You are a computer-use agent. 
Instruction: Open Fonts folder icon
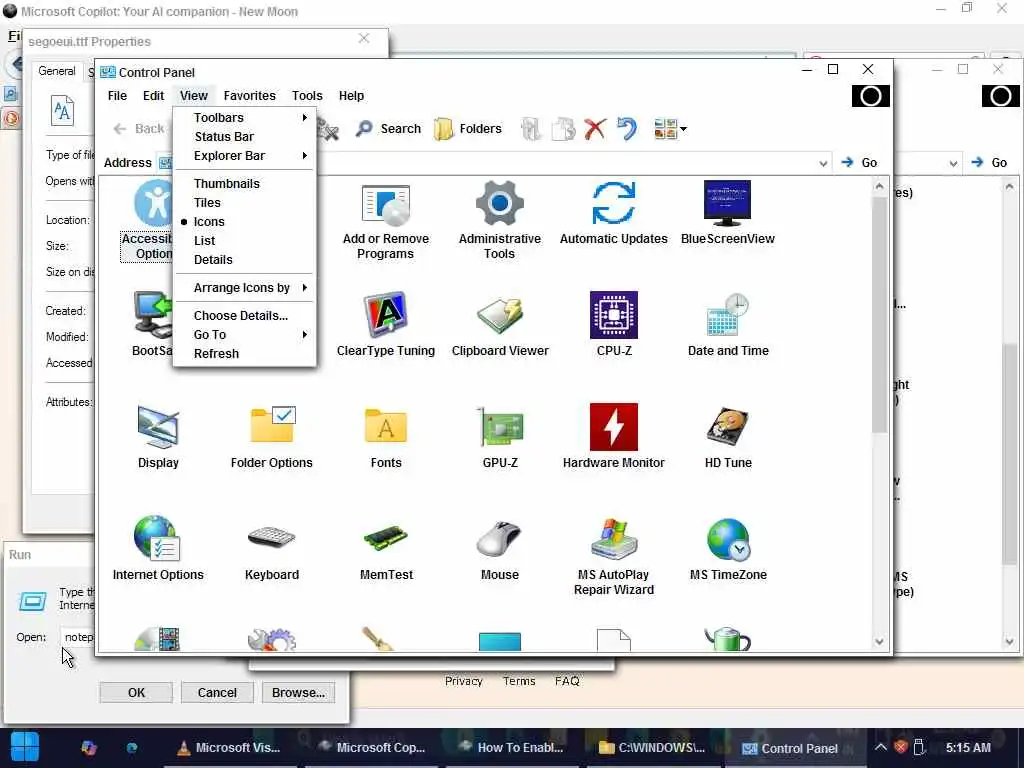385,437
